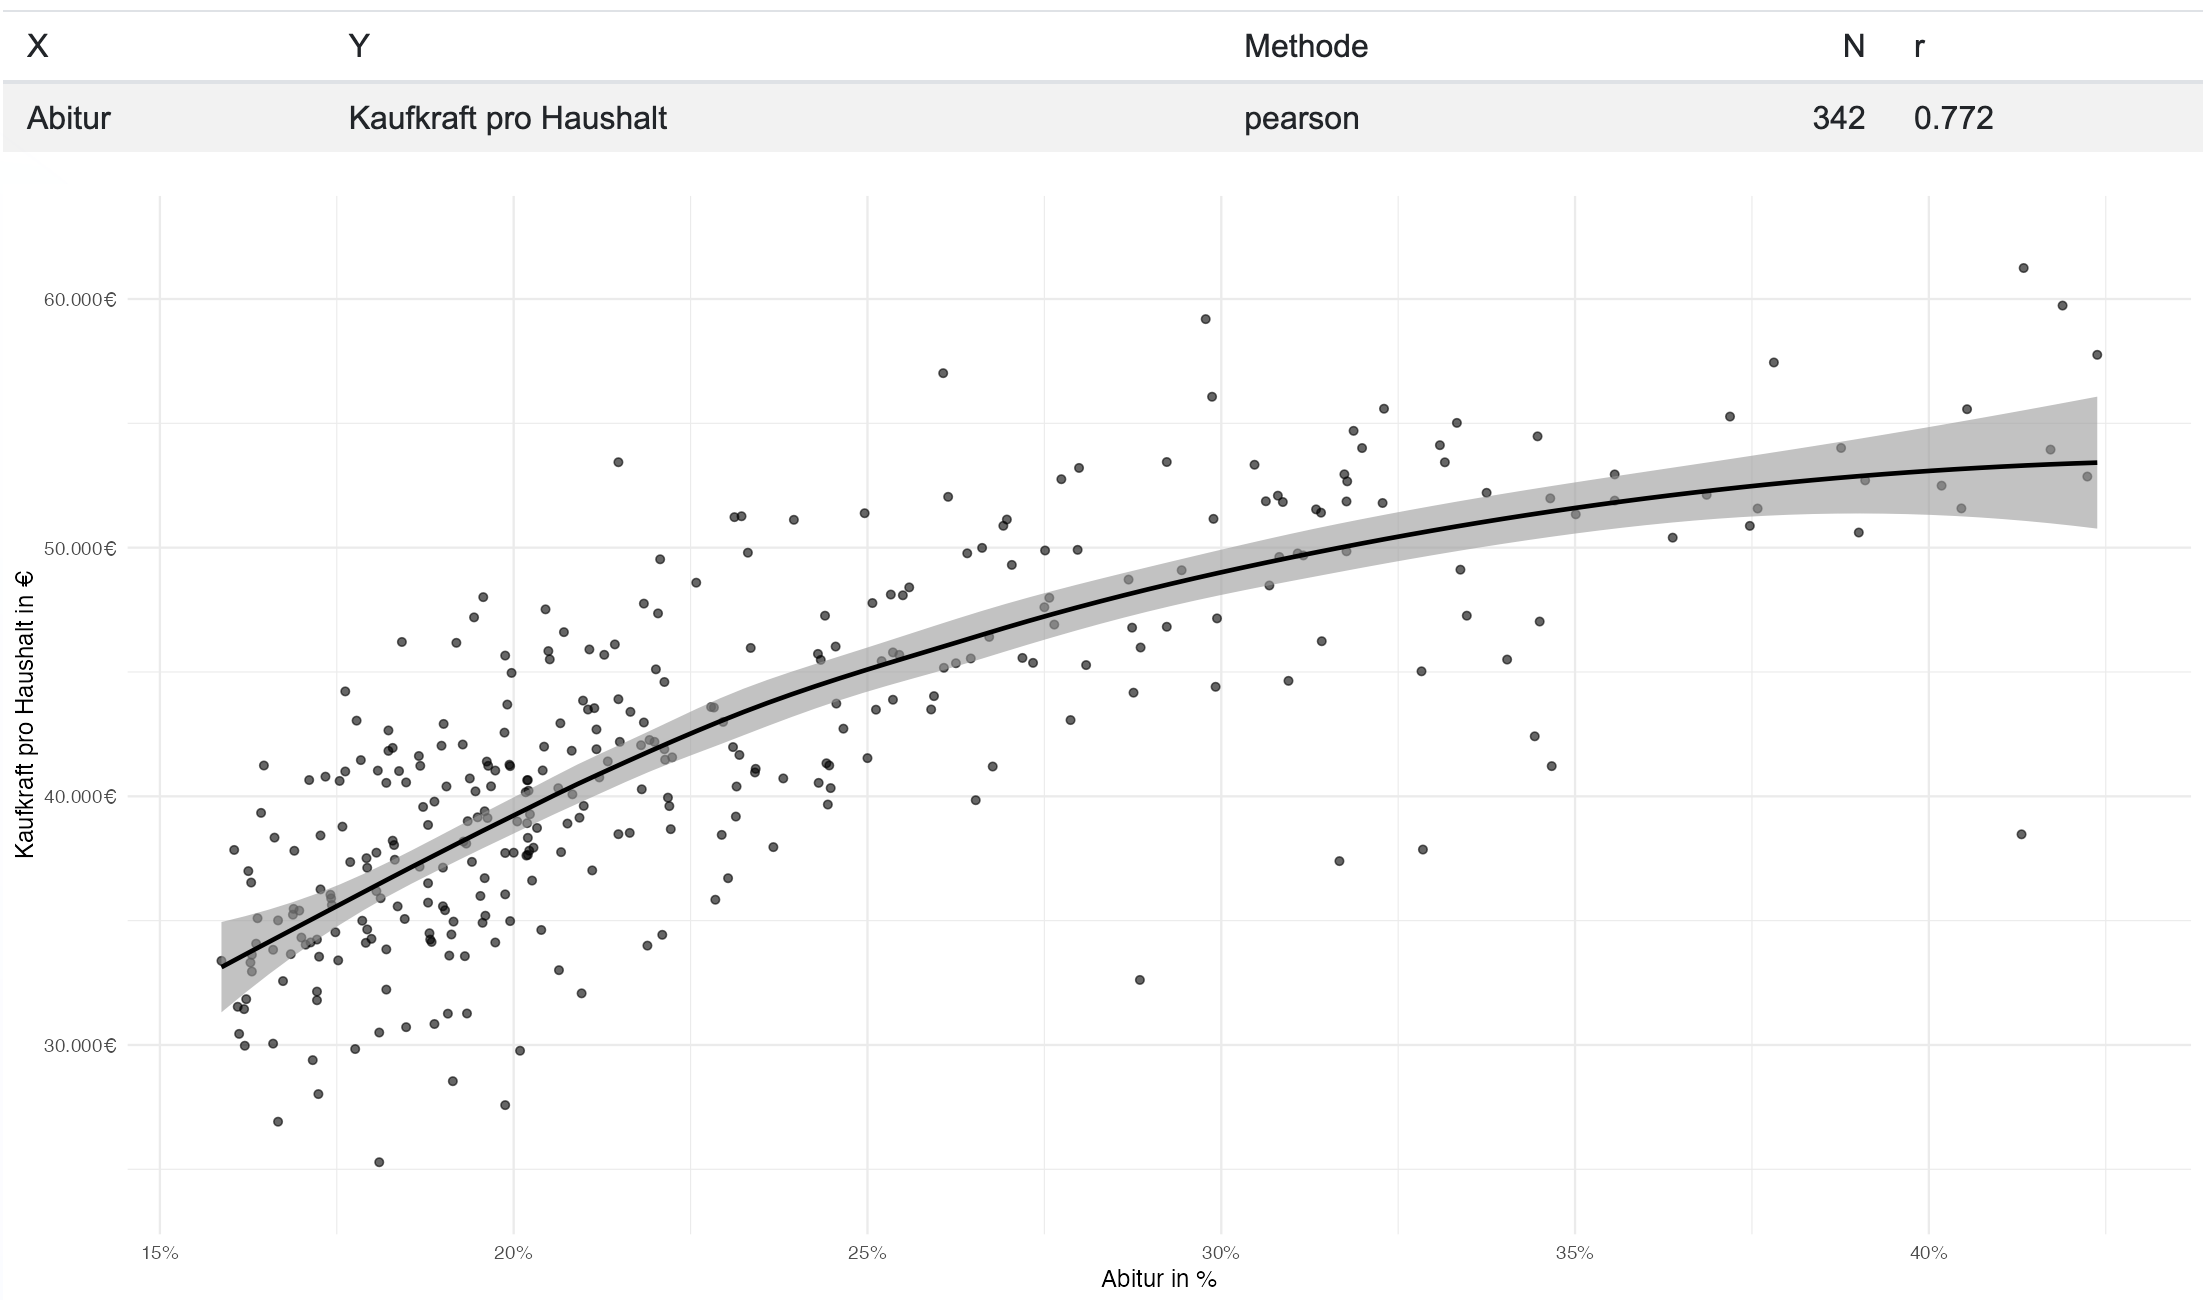Click the 35% x-axis tick label

pyautogui.click(x=1574, y=1253)
